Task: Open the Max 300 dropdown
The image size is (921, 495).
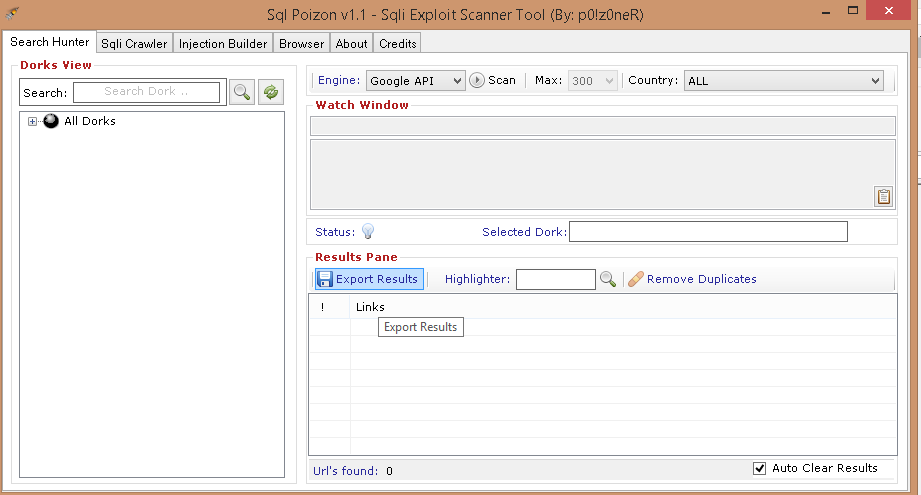Action: 593,80
